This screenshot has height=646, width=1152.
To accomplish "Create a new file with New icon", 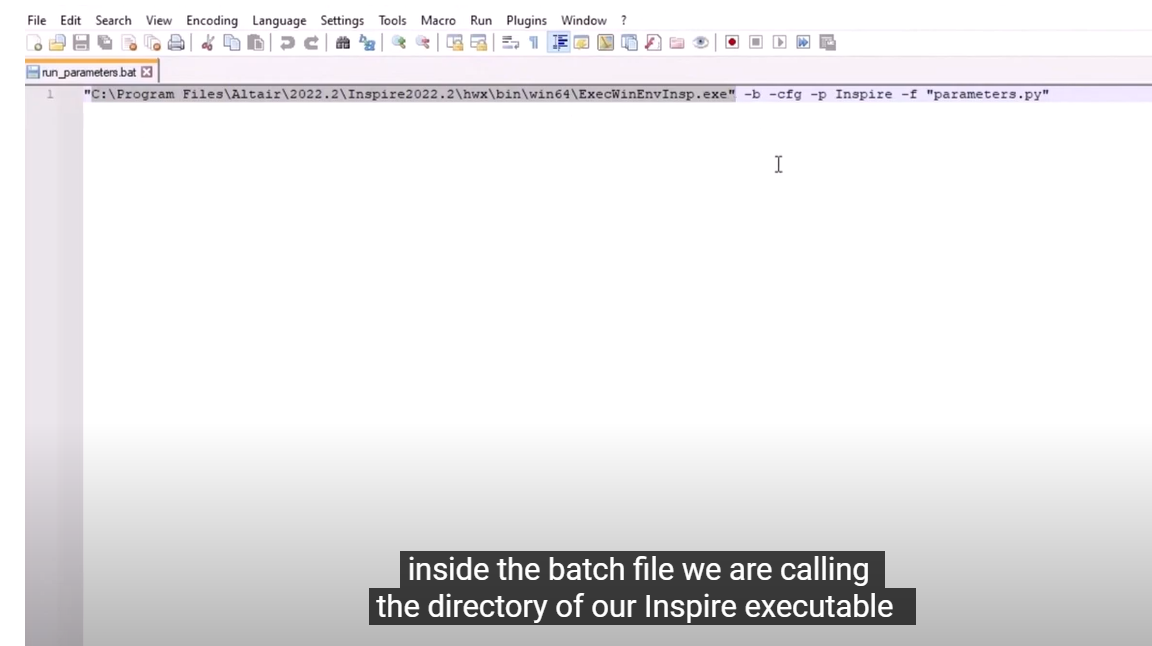I will [x=34, y=43].
